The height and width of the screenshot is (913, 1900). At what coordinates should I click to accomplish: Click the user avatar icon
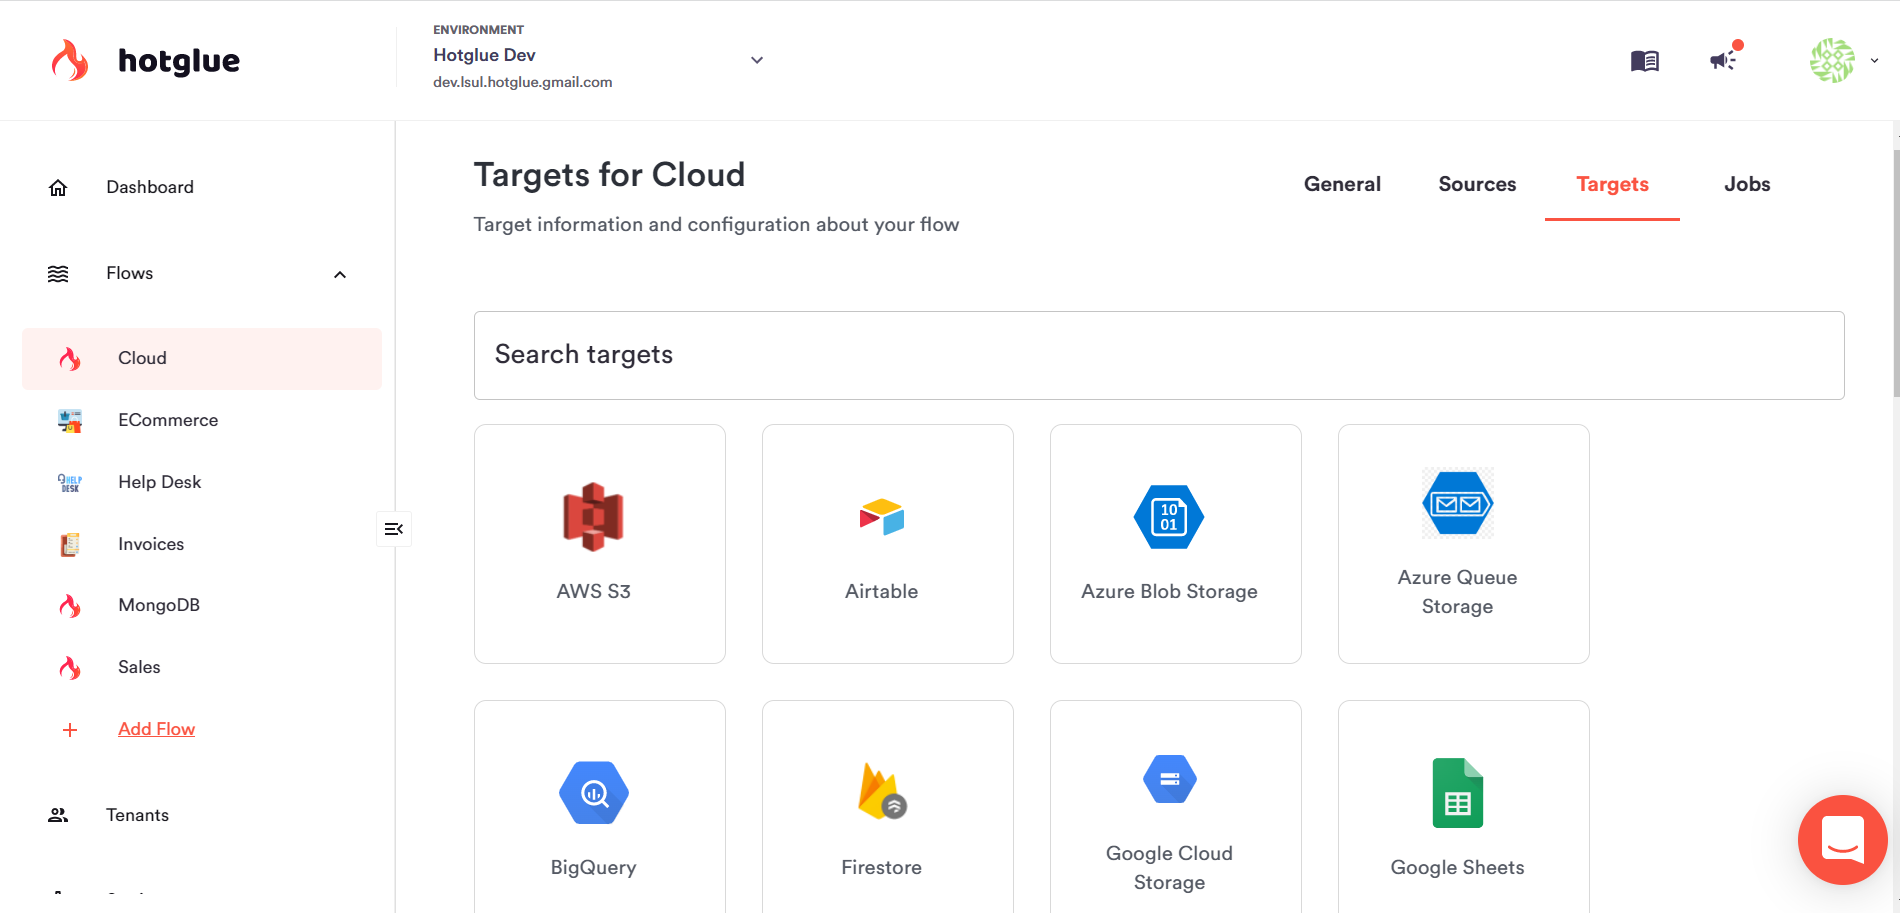[x=1832, y=60]
